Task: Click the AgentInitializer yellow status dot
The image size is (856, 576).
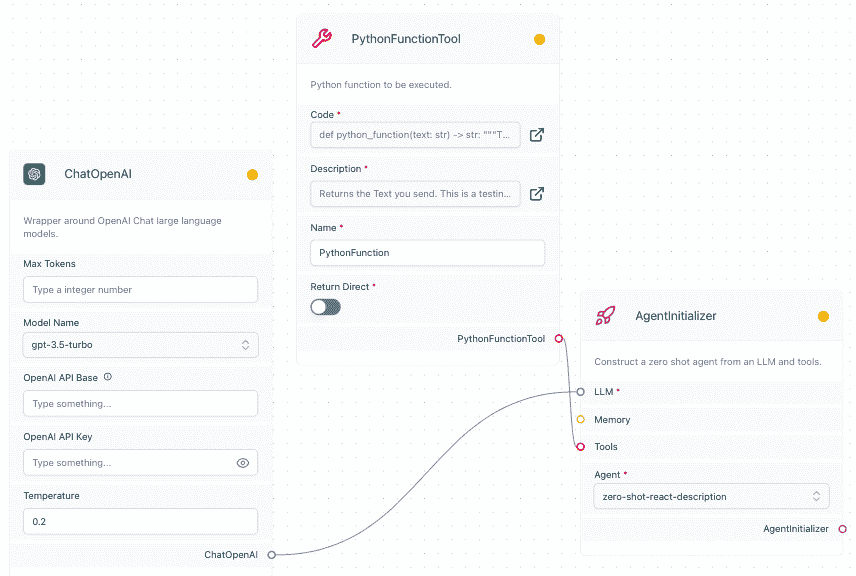Action: pos(823,317)
